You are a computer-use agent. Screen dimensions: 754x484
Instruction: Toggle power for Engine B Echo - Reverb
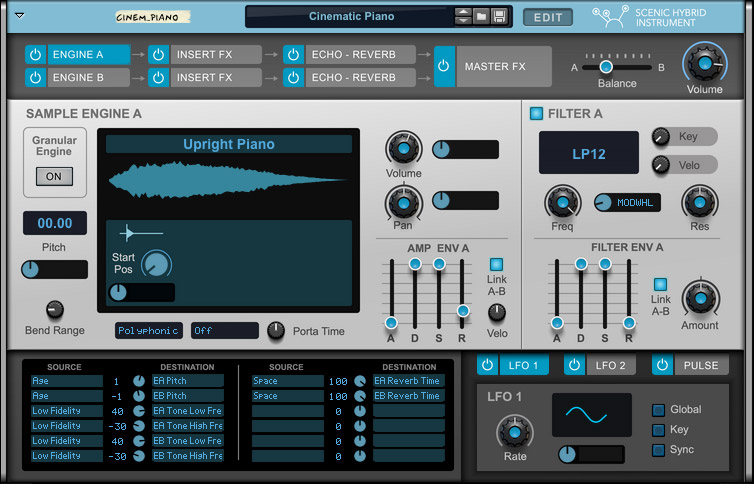pos(293,77)
